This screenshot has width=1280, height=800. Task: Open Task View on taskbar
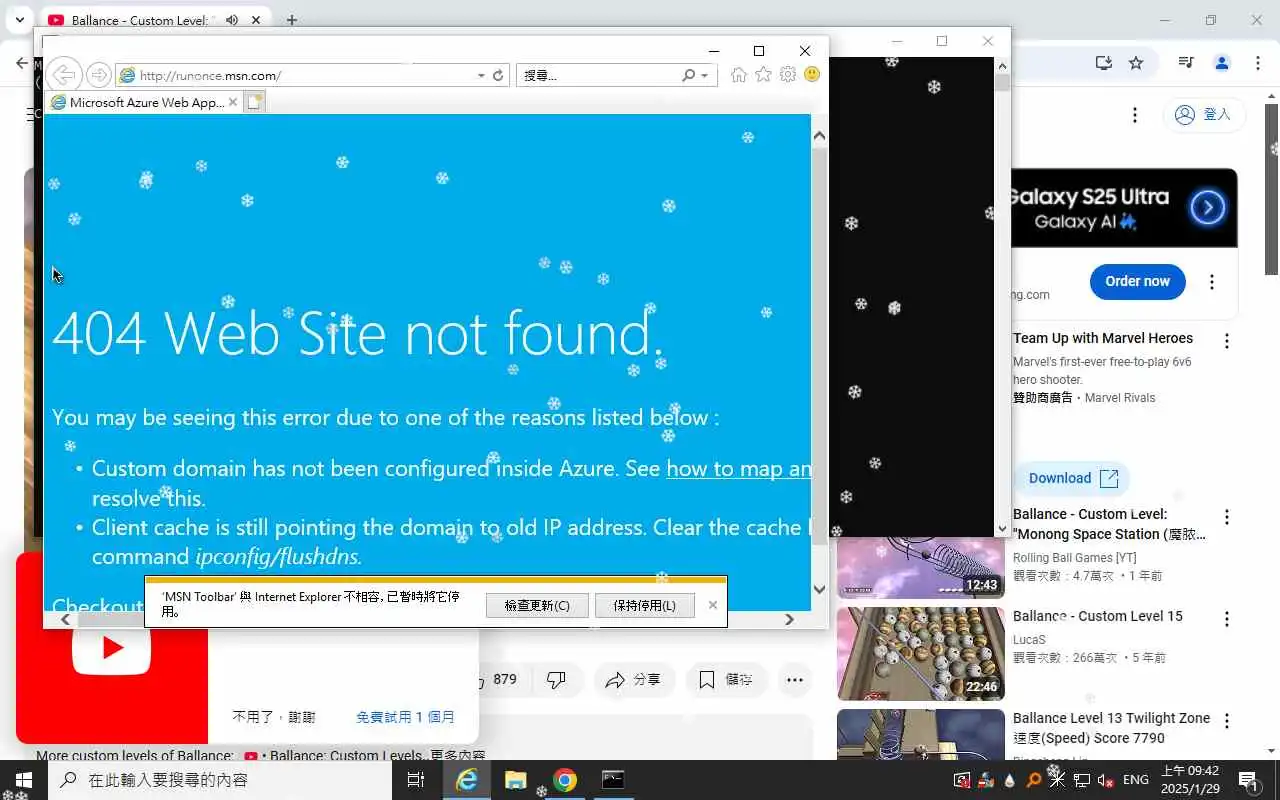click(416, 780)
